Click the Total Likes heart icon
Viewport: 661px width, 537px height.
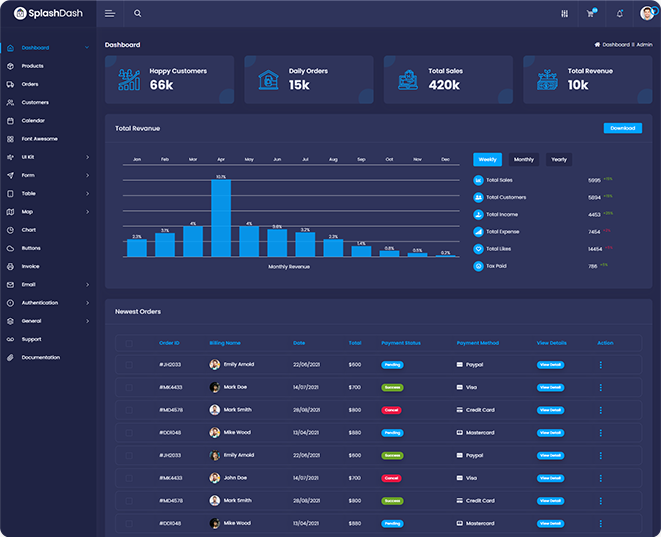(478, 249)
